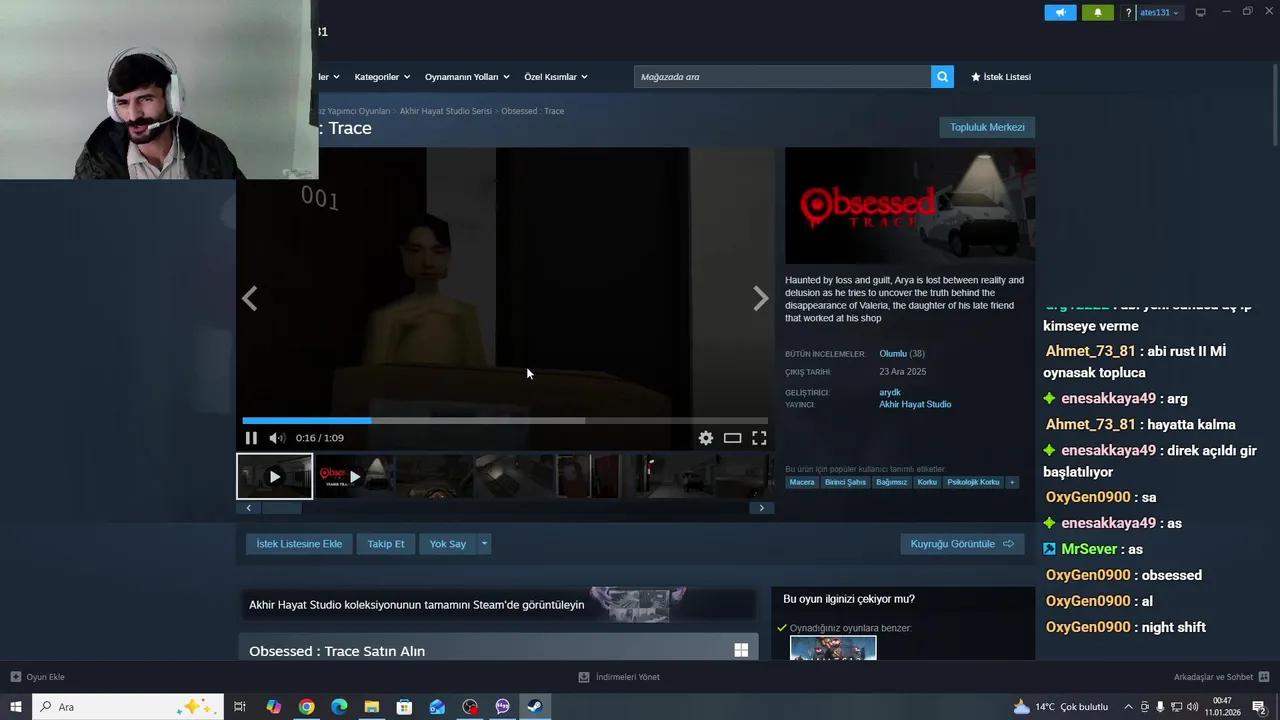Open the purple chat app taskbar icon

[502, 707]
